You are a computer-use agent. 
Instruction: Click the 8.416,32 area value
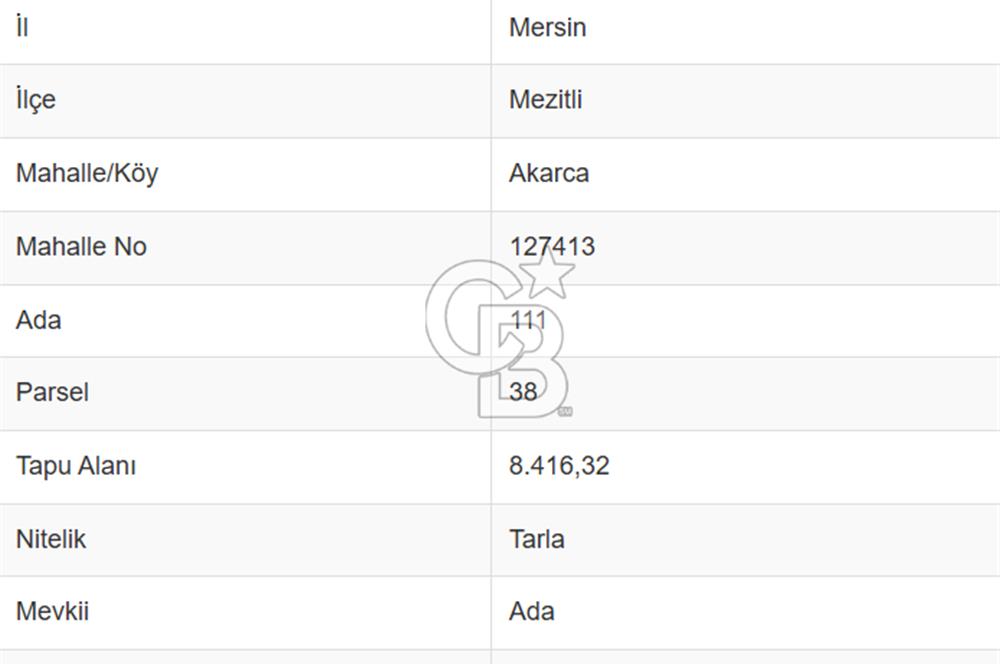pyautogui.click(x=559, y=466)
